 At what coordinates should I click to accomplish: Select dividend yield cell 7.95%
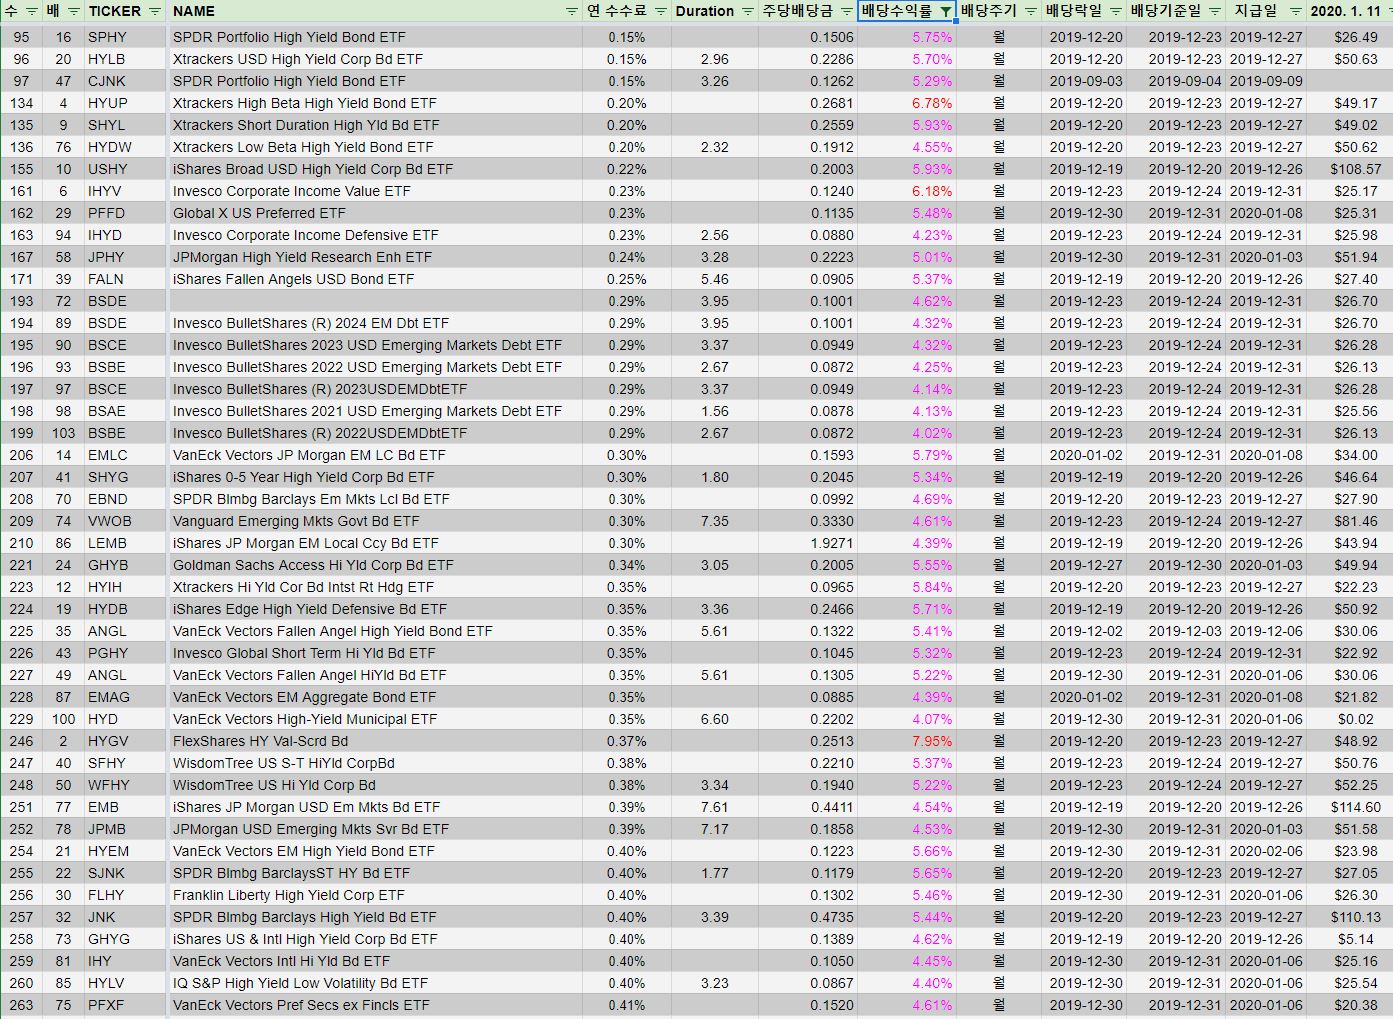[907, 741]
